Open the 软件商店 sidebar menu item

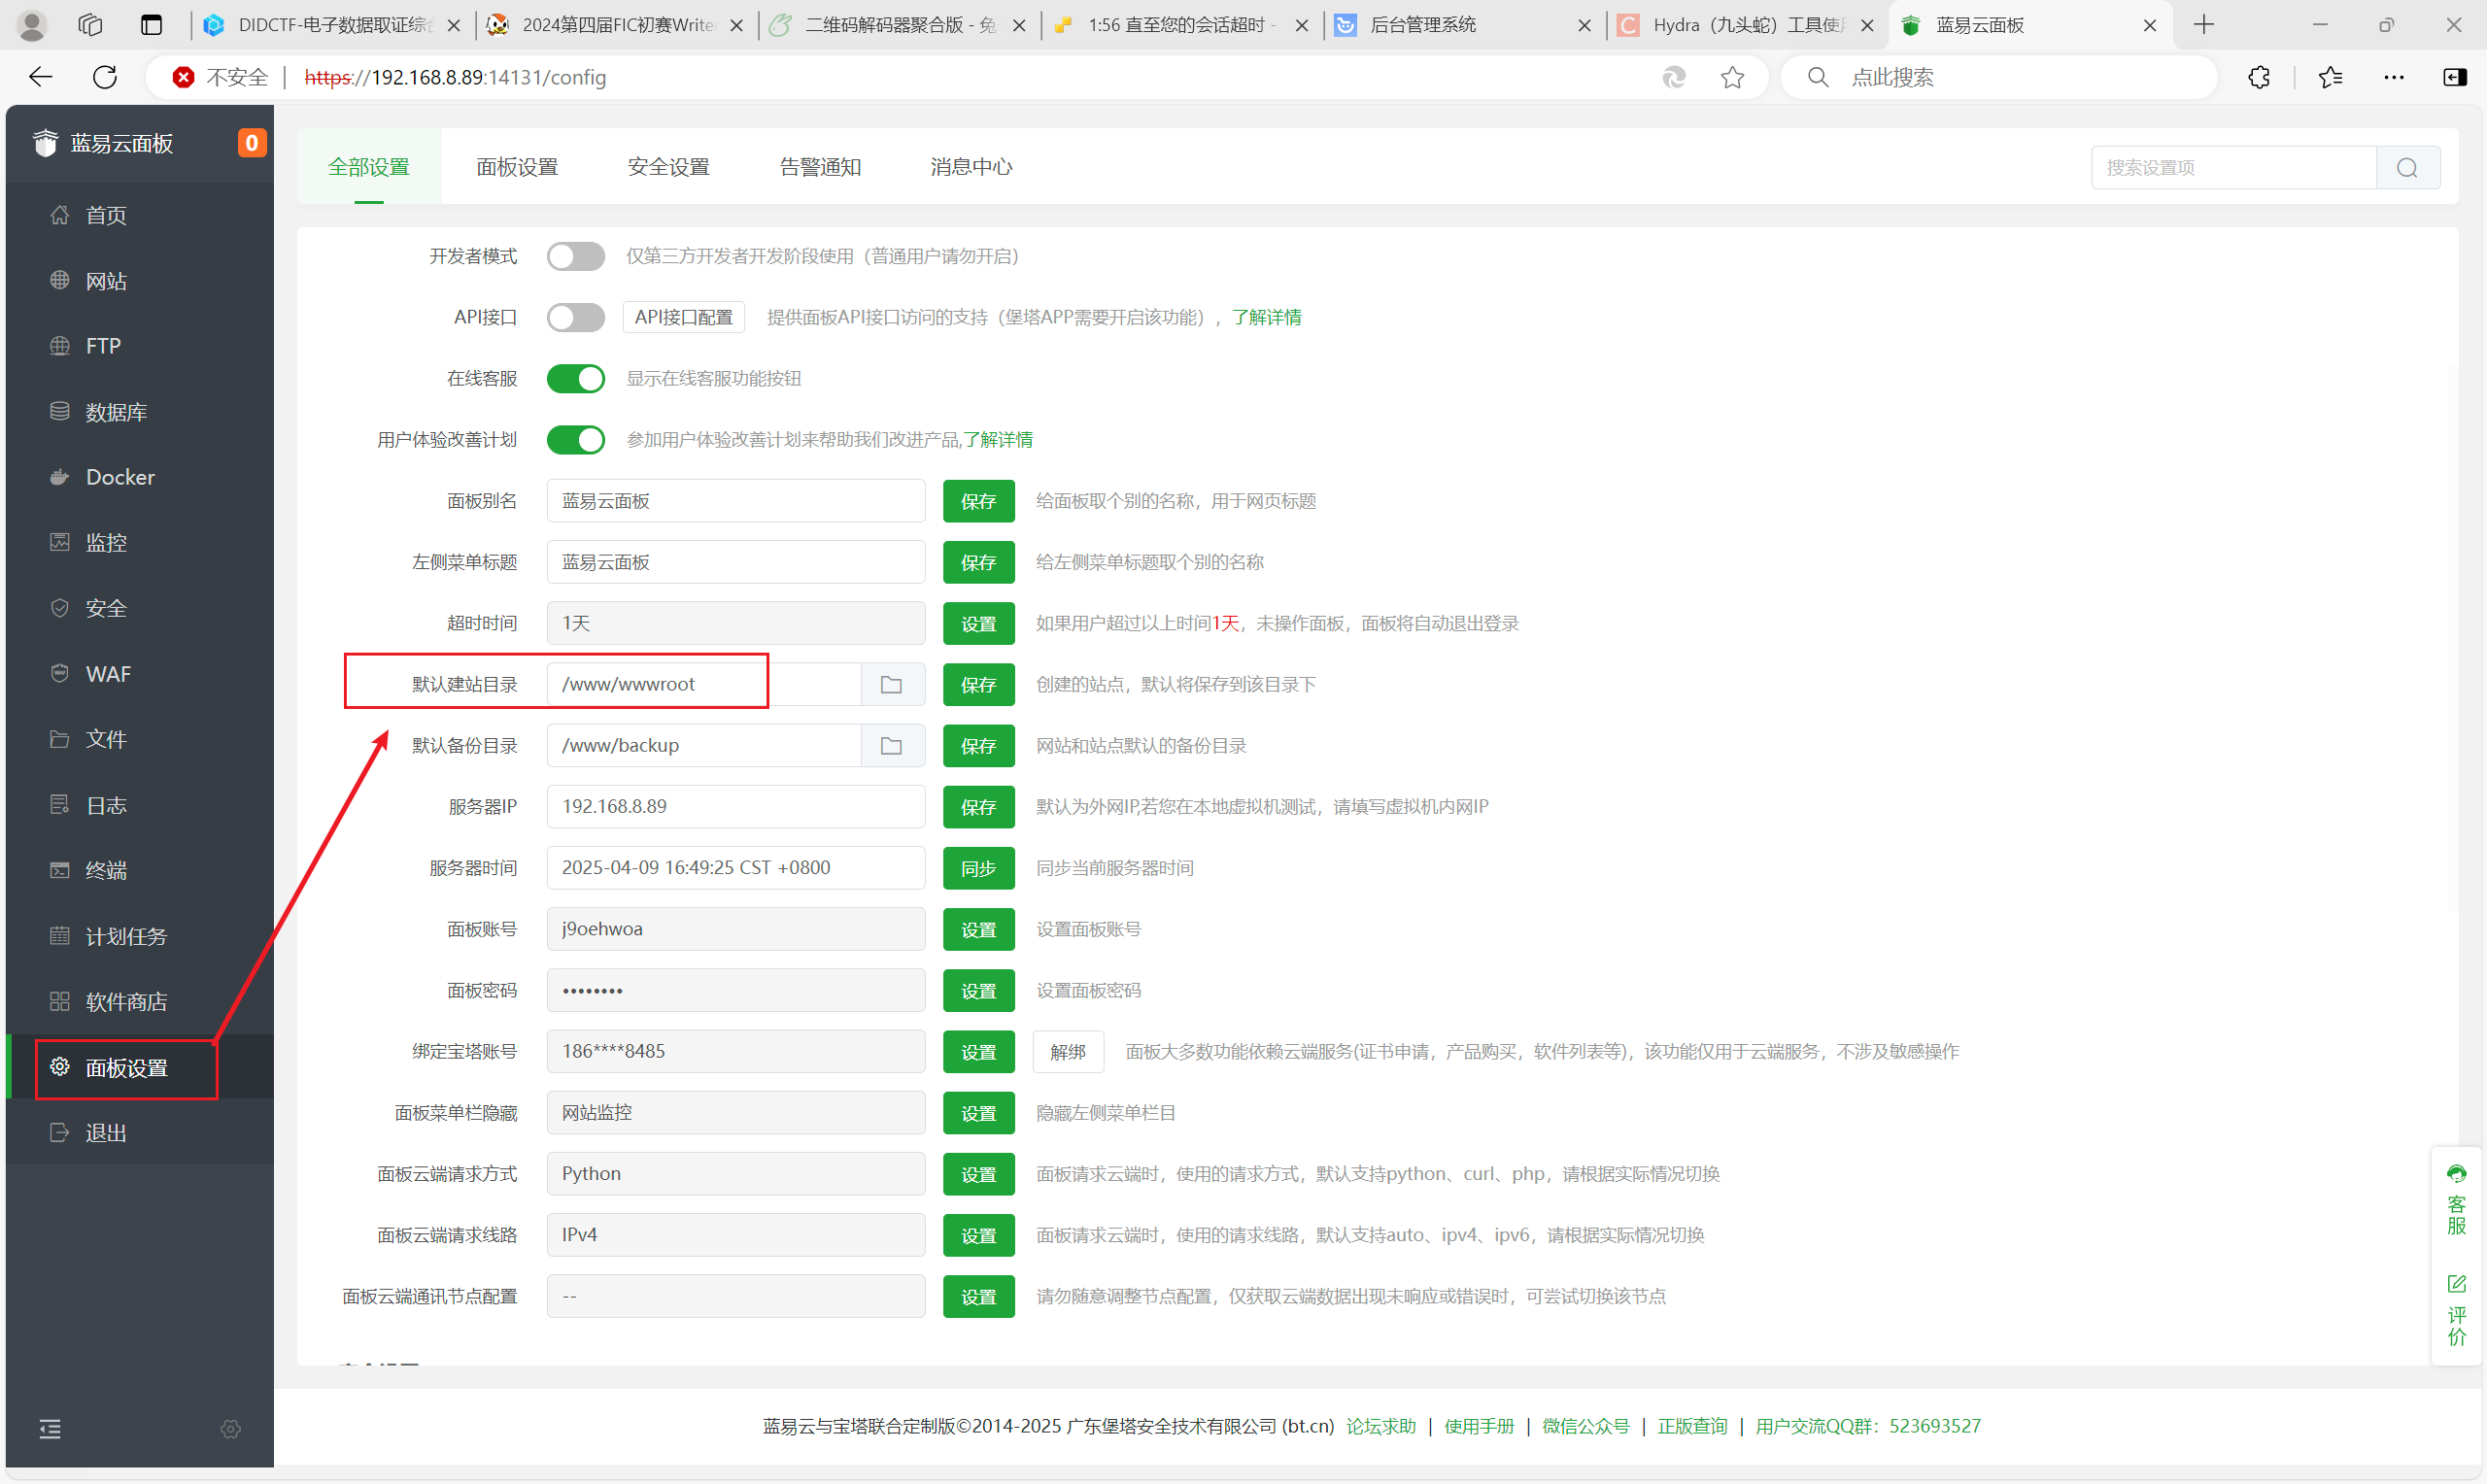point(126,1002)
